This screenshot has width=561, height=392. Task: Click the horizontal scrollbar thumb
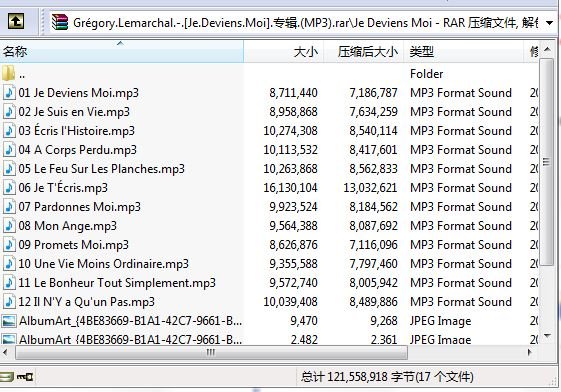click(x=211, y=353)
